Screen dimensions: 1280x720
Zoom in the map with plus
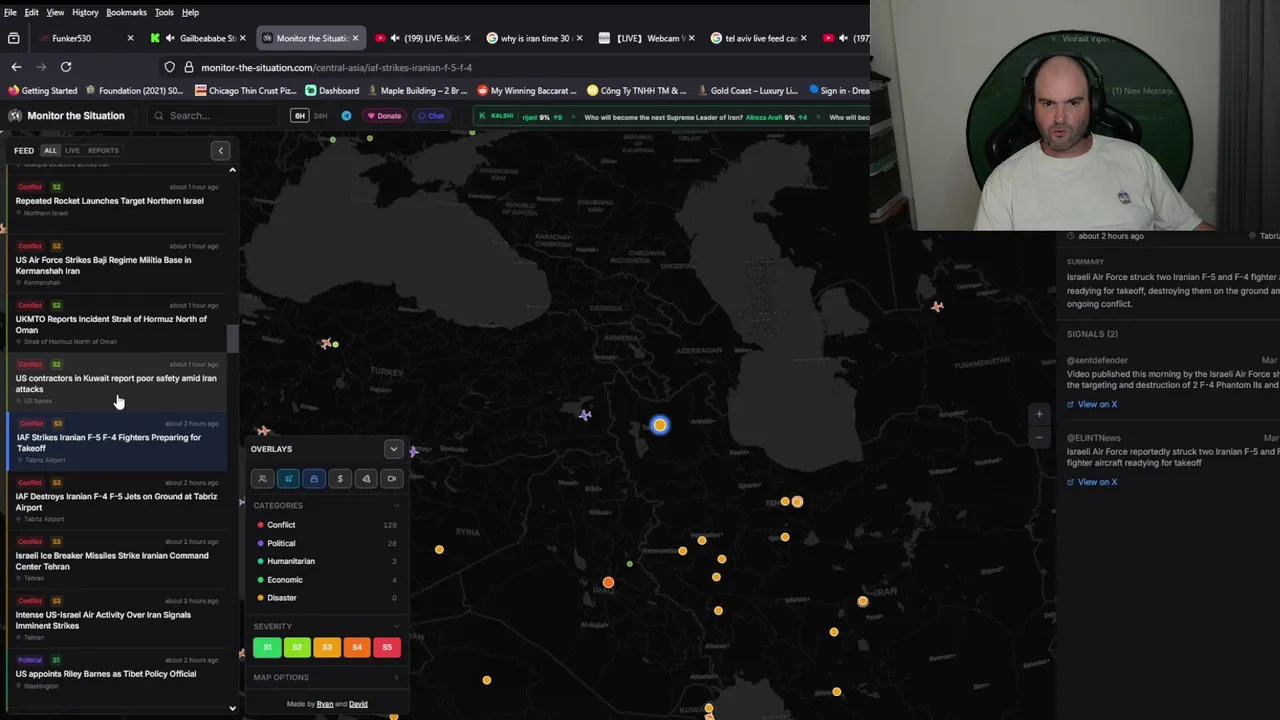point(1039,414)
